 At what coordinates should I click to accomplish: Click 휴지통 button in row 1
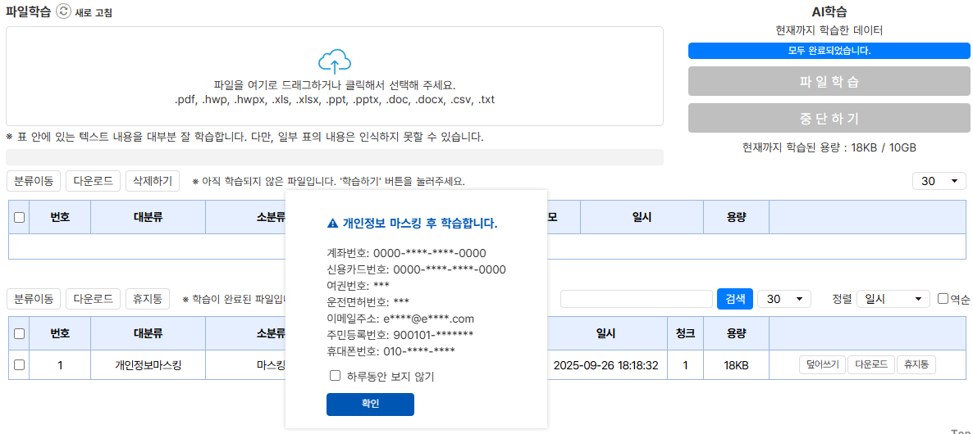(x=915, y=365)
